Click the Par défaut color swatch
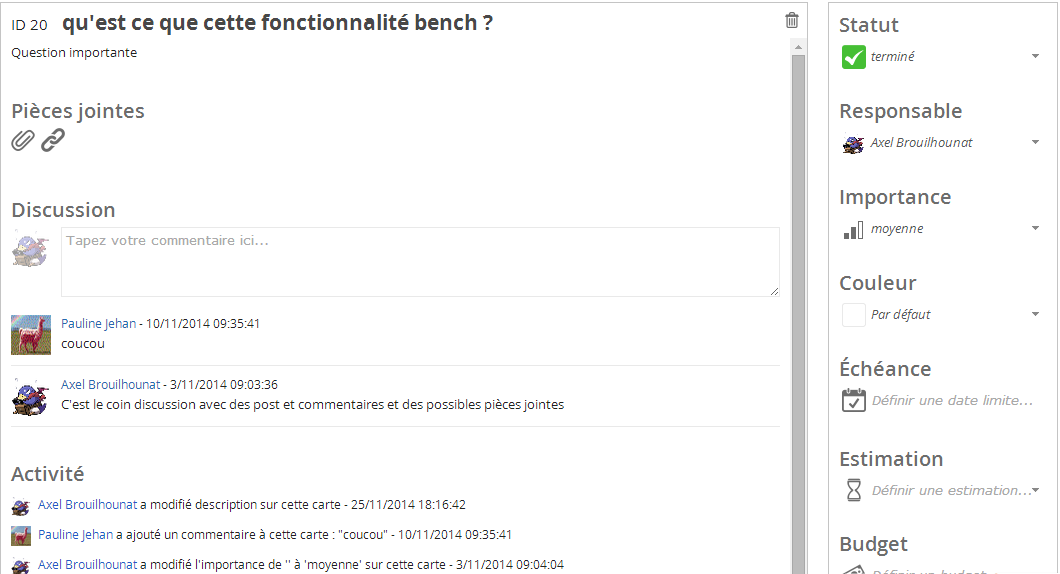Screen dimensions: 1060x574 854,314
